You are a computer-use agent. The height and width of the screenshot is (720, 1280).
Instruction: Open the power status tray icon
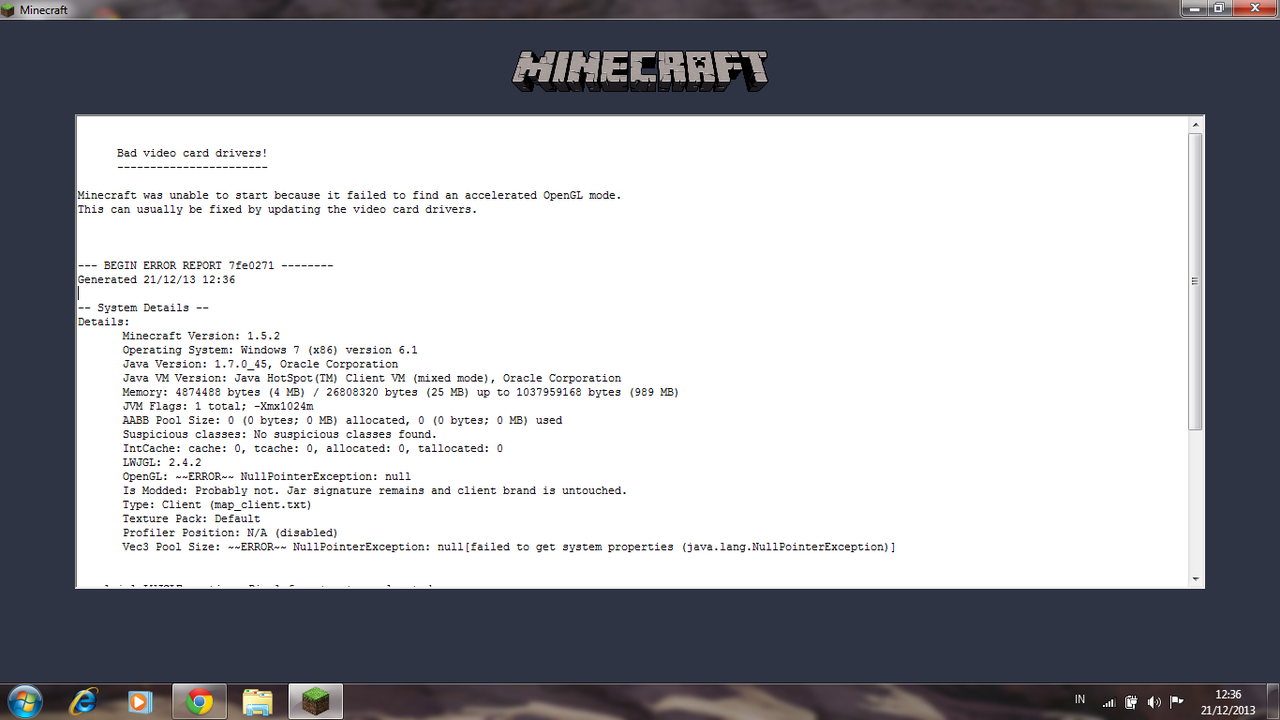1131,702
